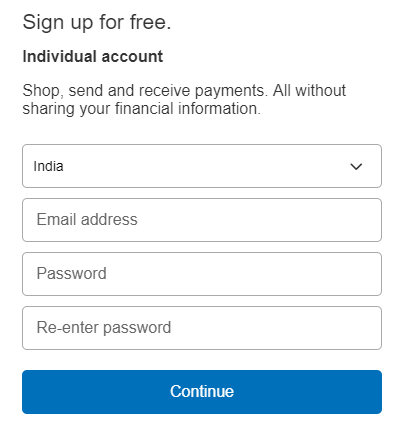Activate the Password text field

point(202,274)
